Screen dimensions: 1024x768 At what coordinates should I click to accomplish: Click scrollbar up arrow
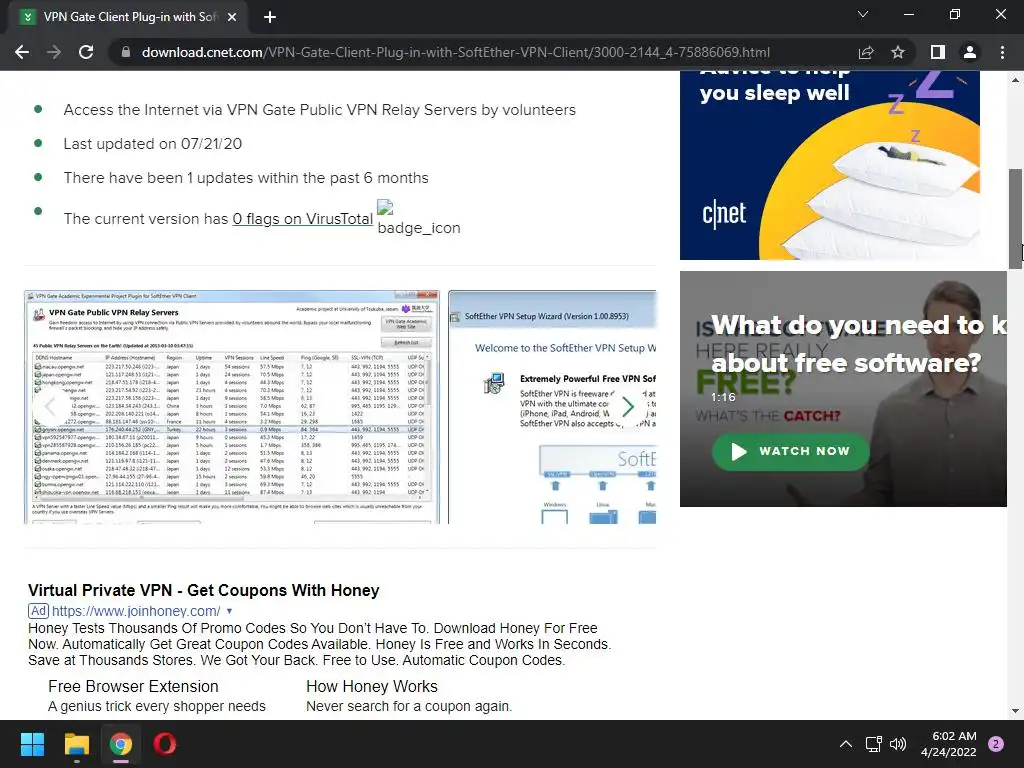pos(1016,80)
